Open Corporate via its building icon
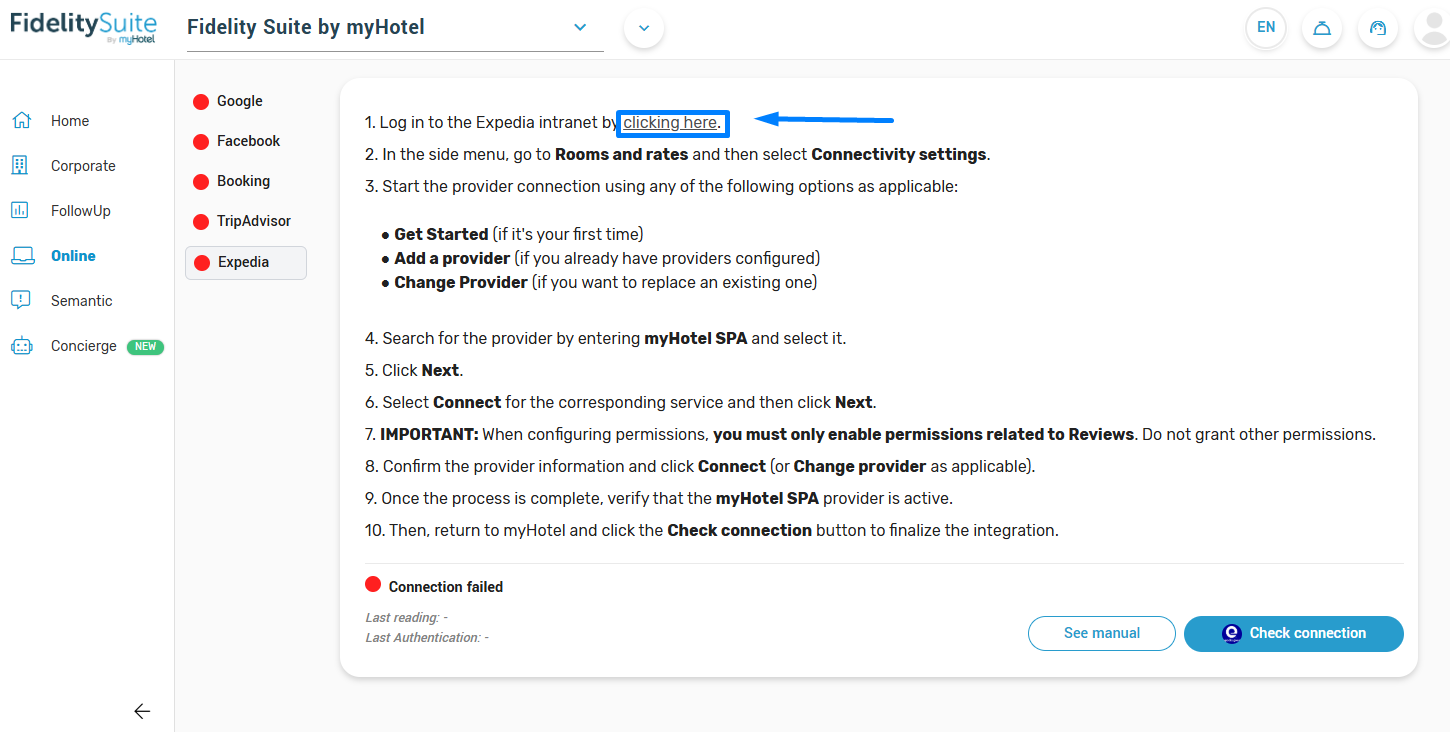 [20, 166]
